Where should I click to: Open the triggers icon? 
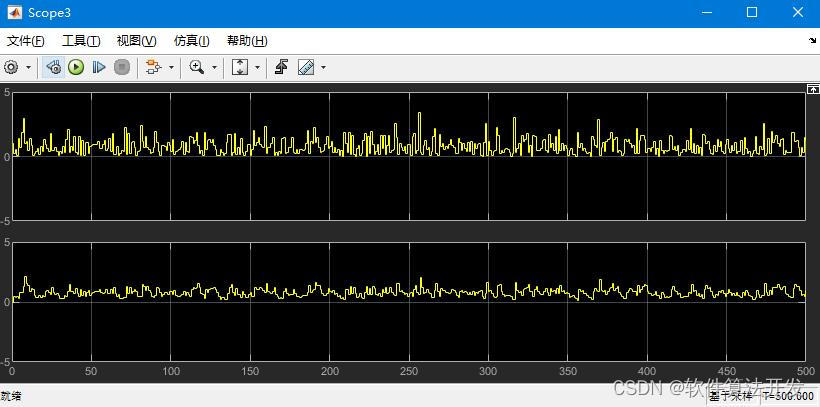point(282,67)
